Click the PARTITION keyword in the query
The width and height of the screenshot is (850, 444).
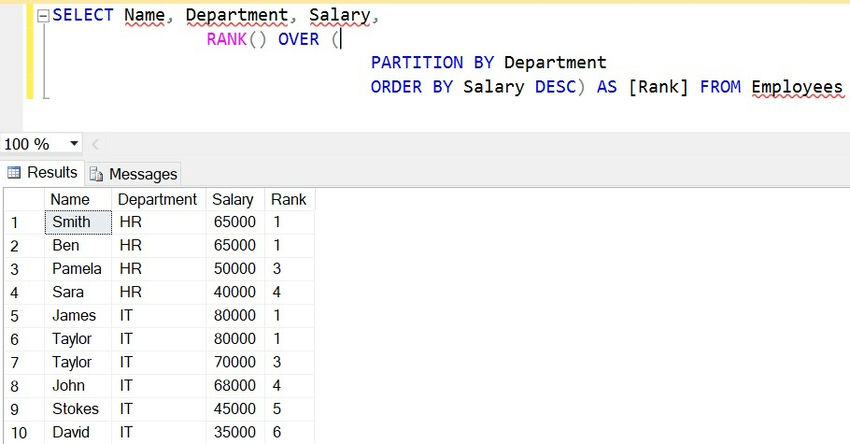(x=417, y=62)
